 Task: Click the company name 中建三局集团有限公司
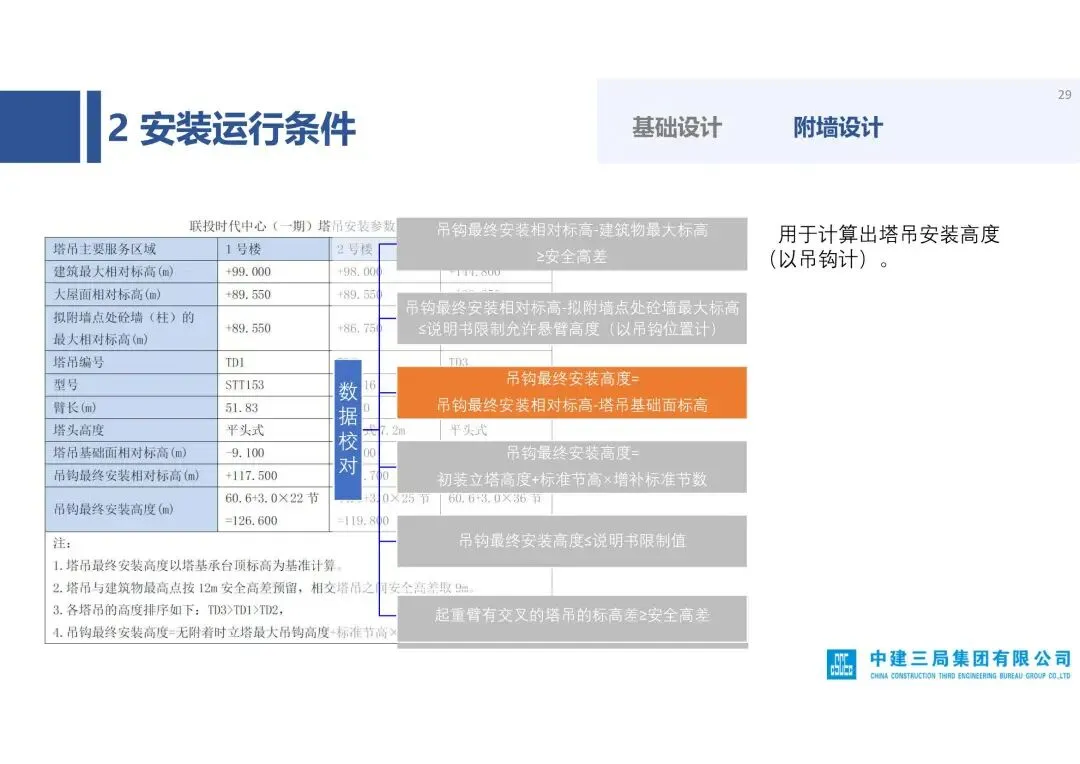click(970, 659)
